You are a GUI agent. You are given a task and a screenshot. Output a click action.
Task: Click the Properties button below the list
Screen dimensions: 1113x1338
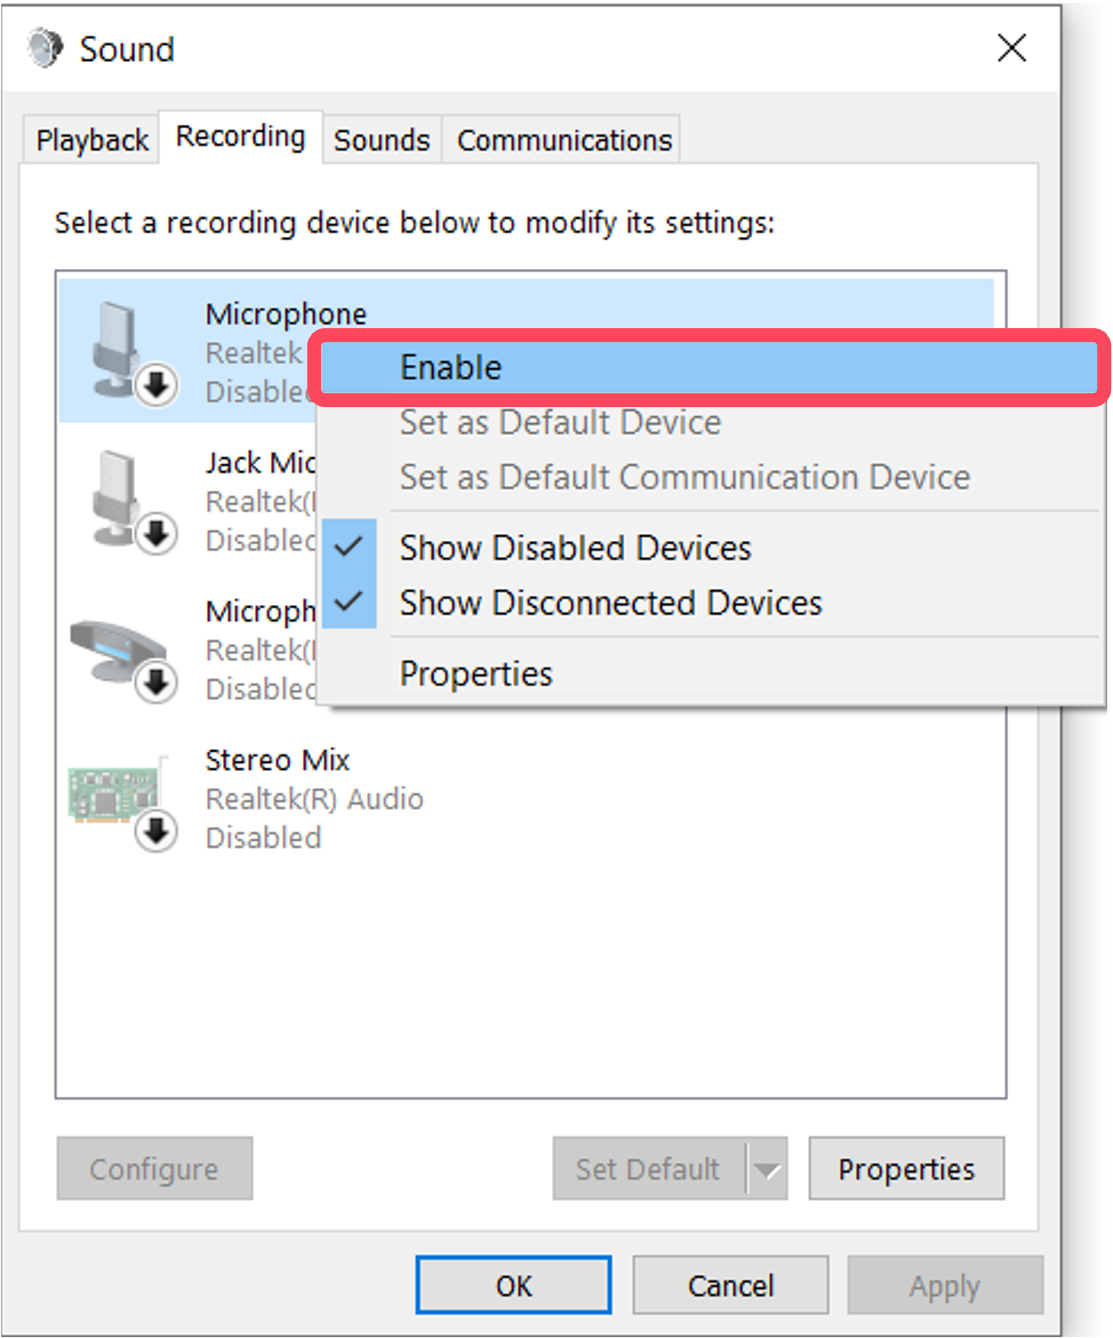906,1168
